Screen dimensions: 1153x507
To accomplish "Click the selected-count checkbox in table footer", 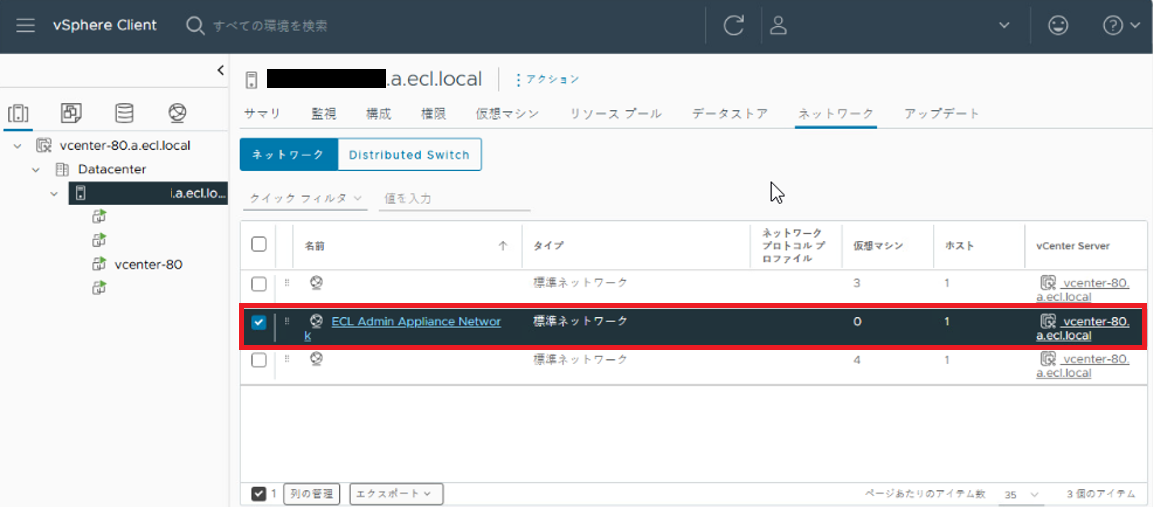I will tap(259, 493).
